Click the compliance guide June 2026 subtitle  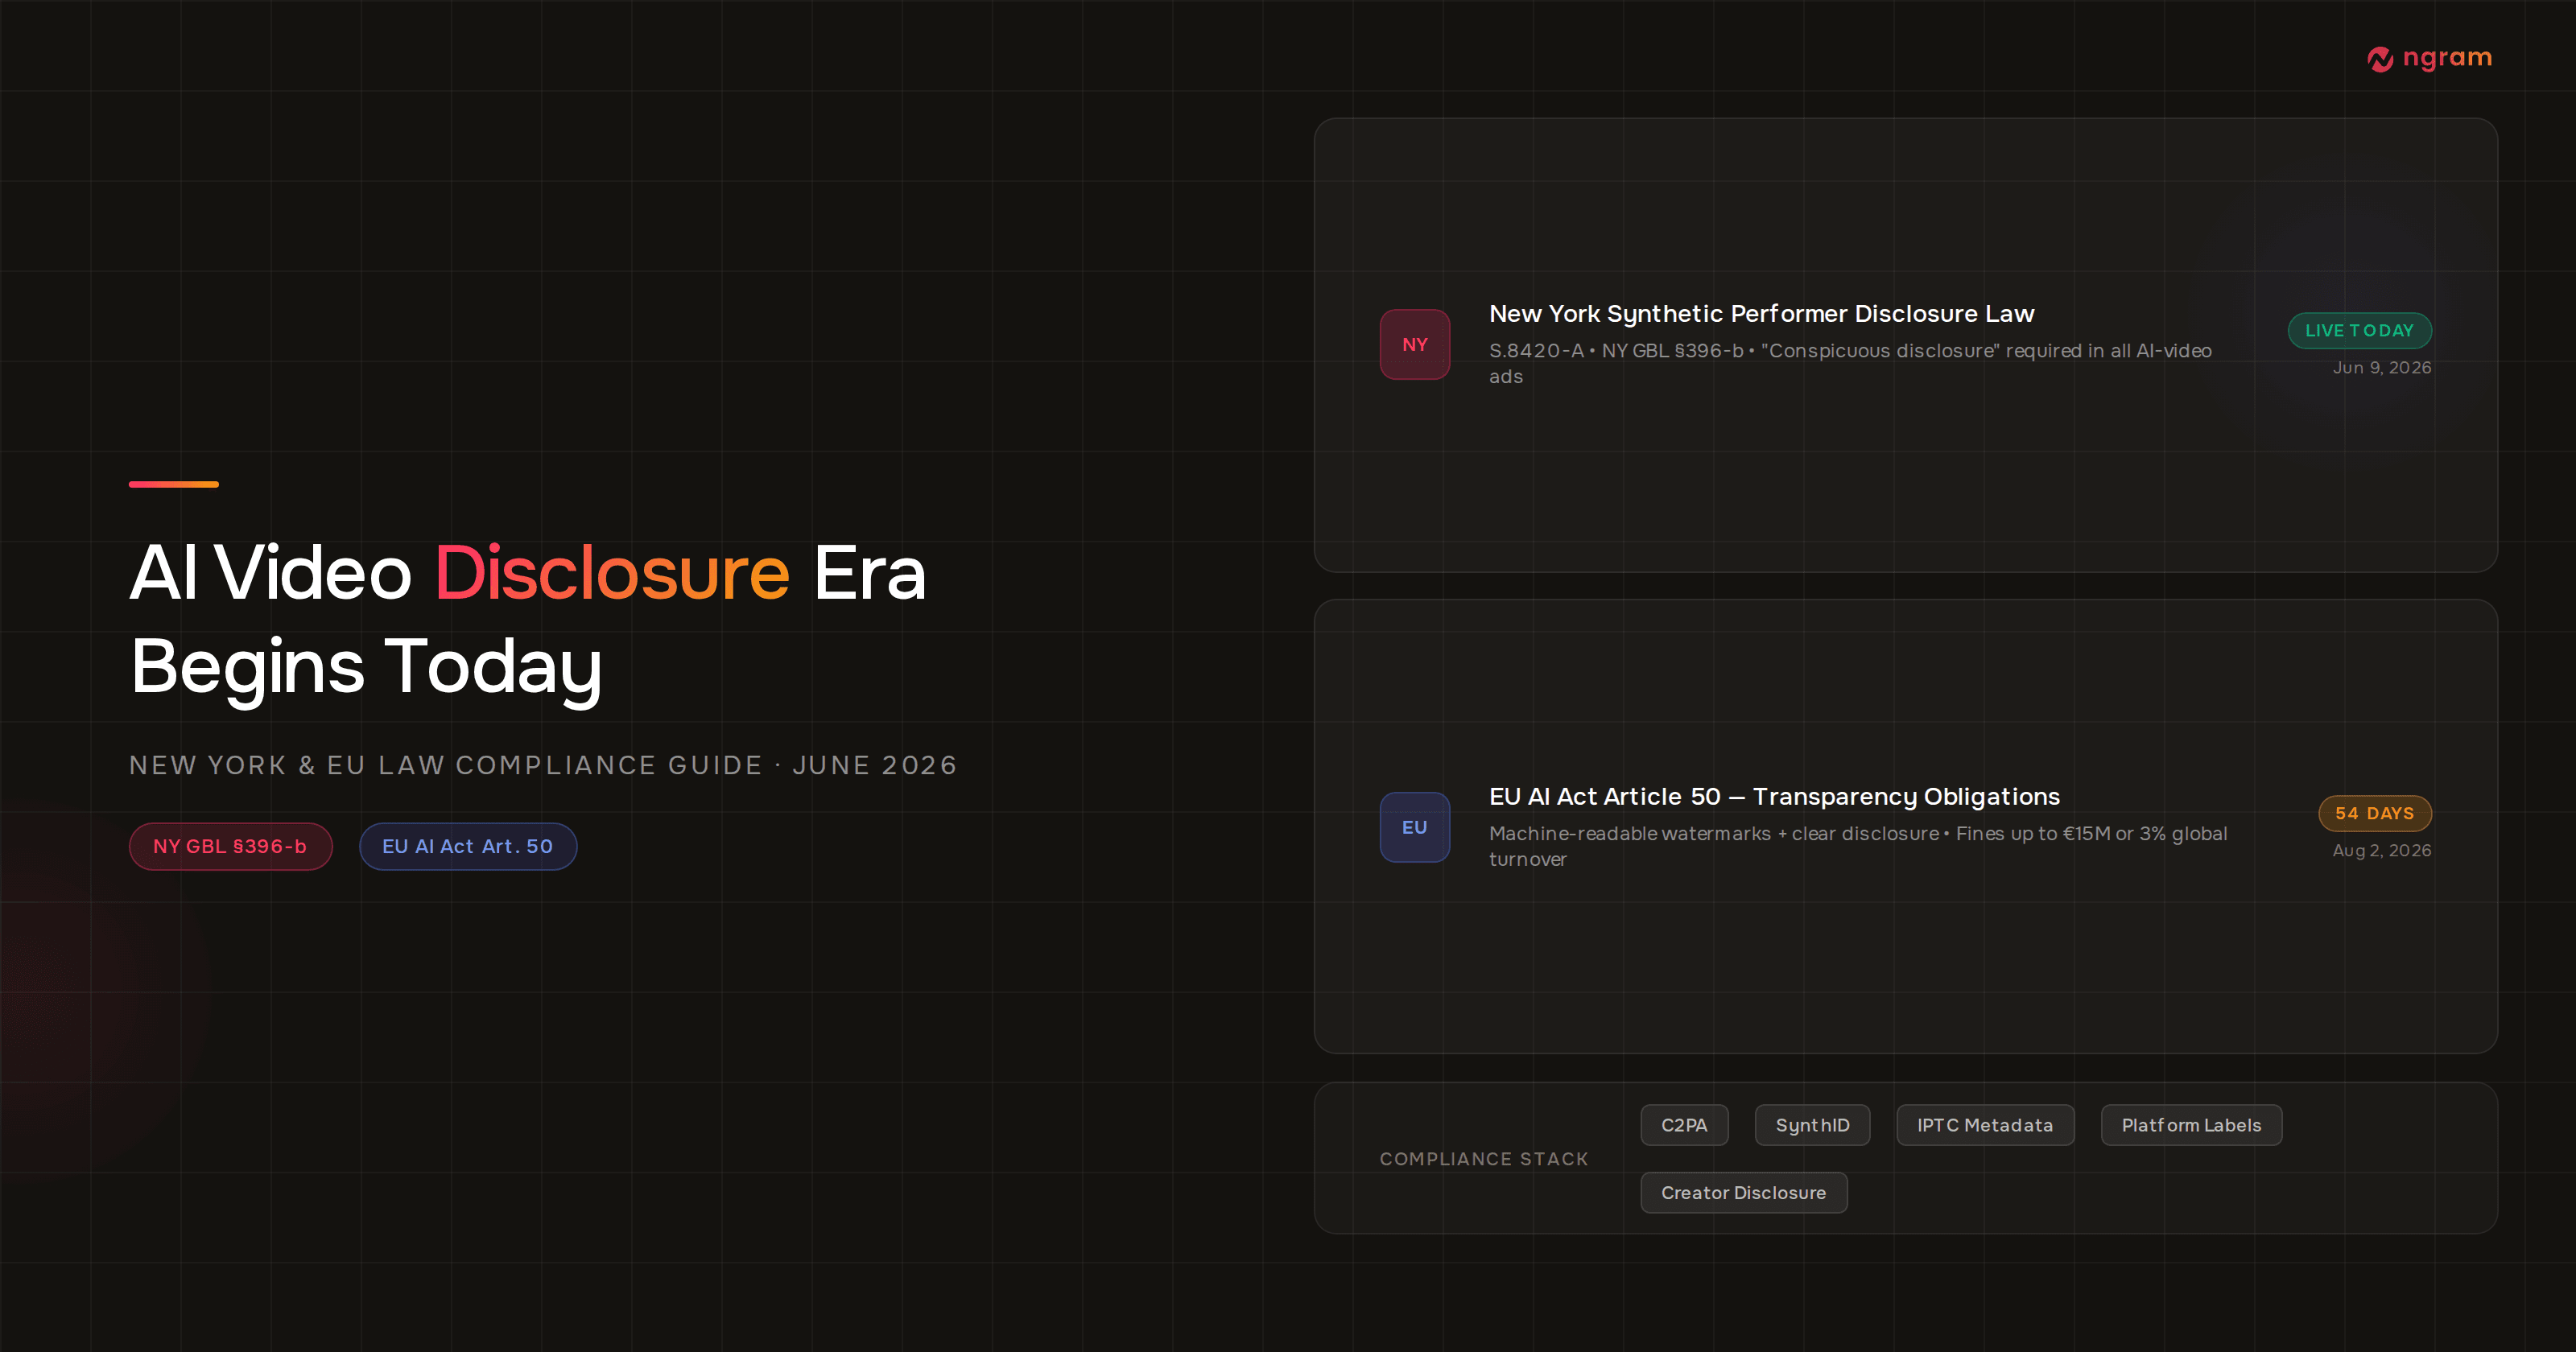click(544, 765)
